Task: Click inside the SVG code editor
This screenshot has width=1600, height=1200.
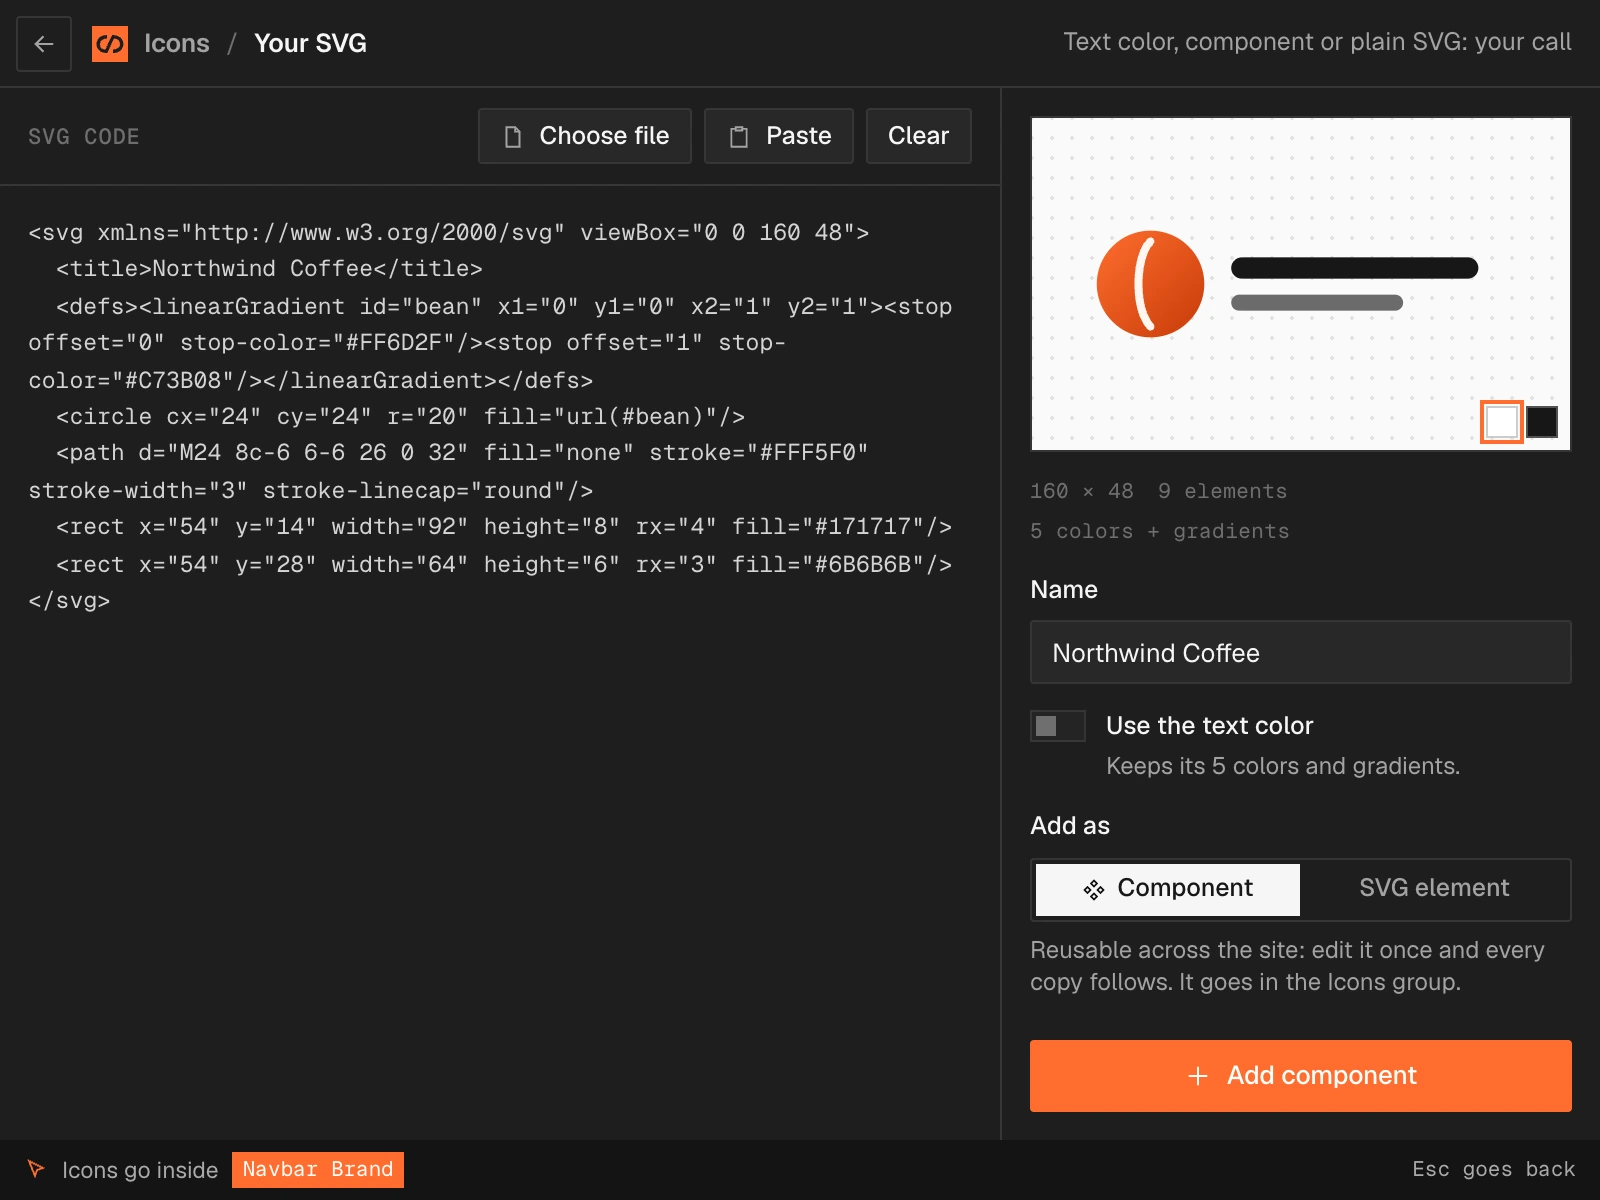Action: [500, 660]
